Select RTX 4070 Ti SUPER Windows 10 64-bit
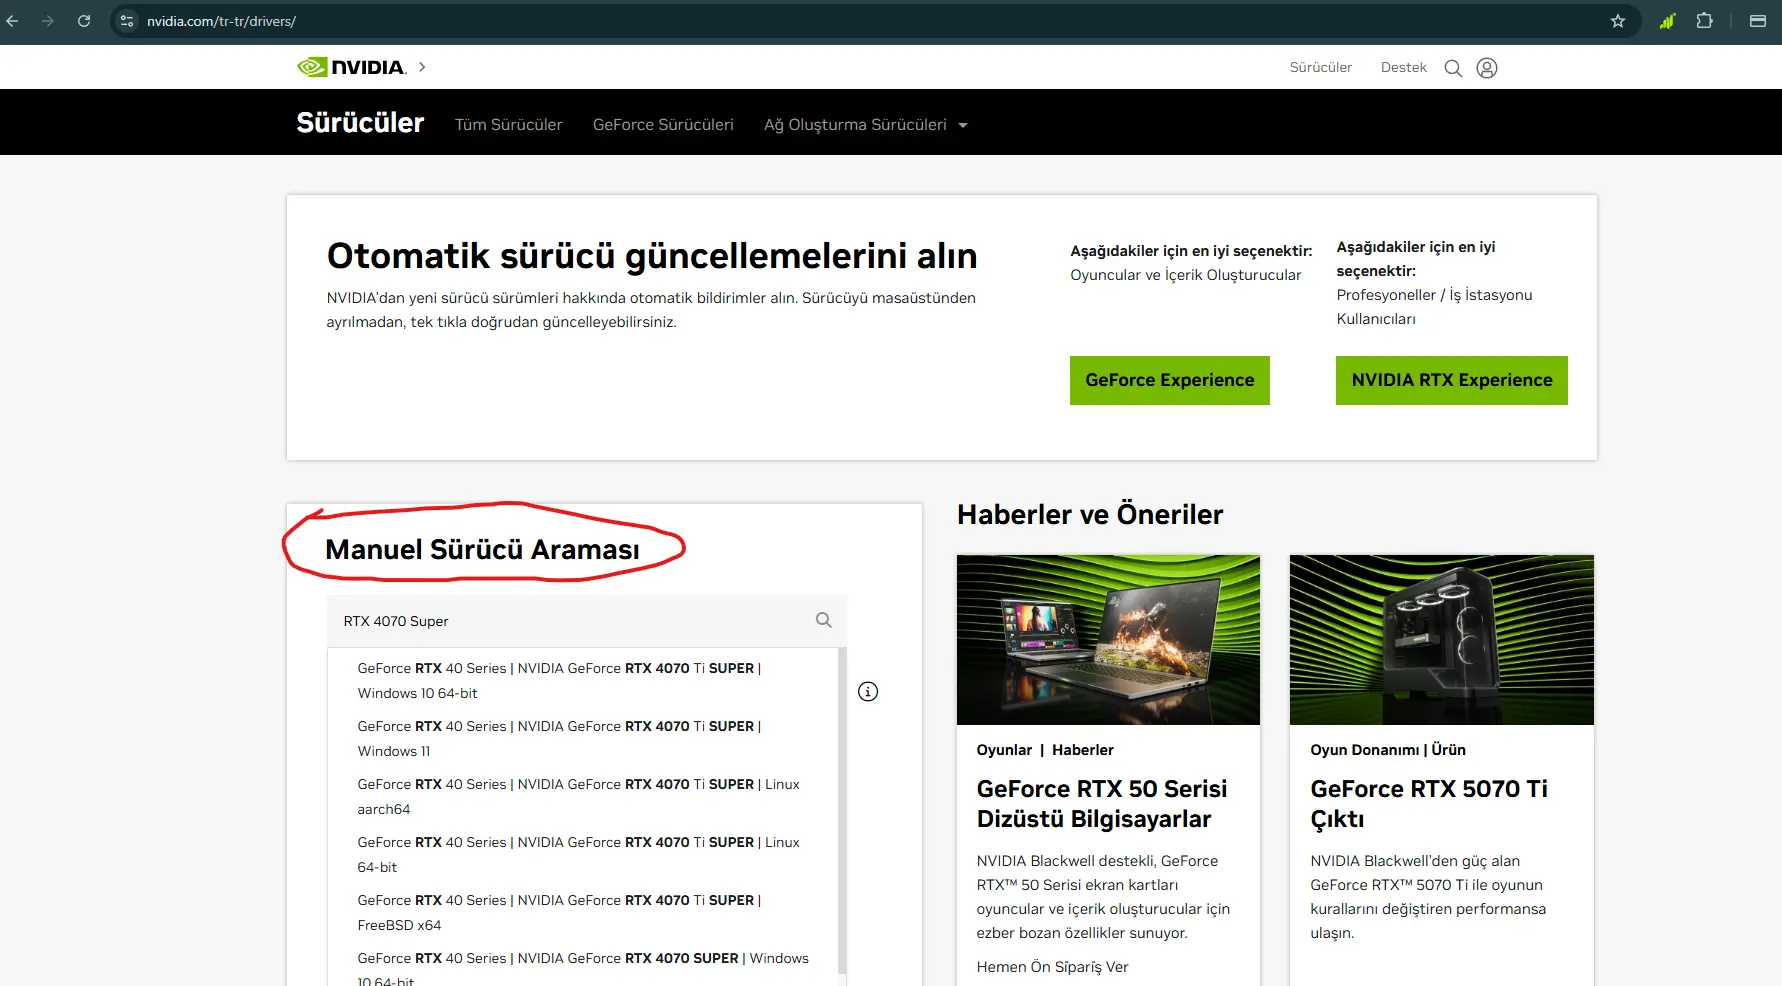 tap(582, 680)
